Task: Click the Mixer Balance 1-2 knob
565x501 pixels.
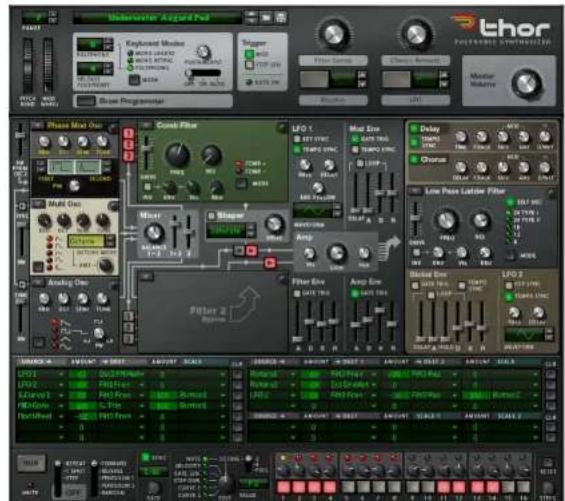Action: tap(154, 232)
